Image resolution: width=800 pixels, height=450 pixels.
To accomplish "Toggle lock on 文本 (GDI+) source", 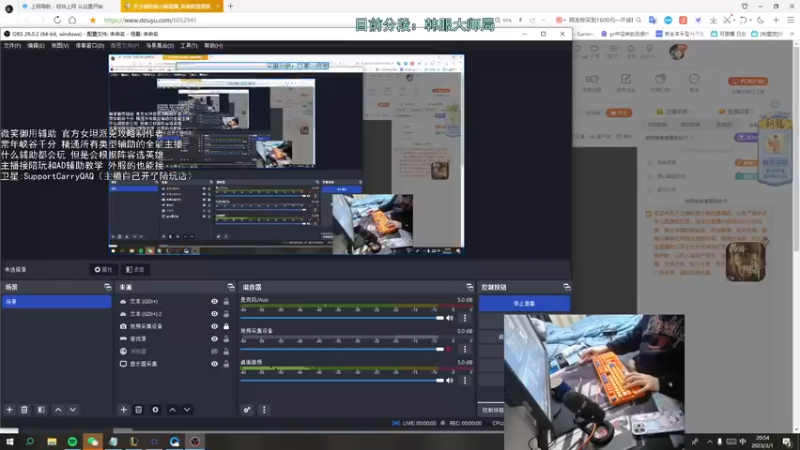I will [226, 302].
